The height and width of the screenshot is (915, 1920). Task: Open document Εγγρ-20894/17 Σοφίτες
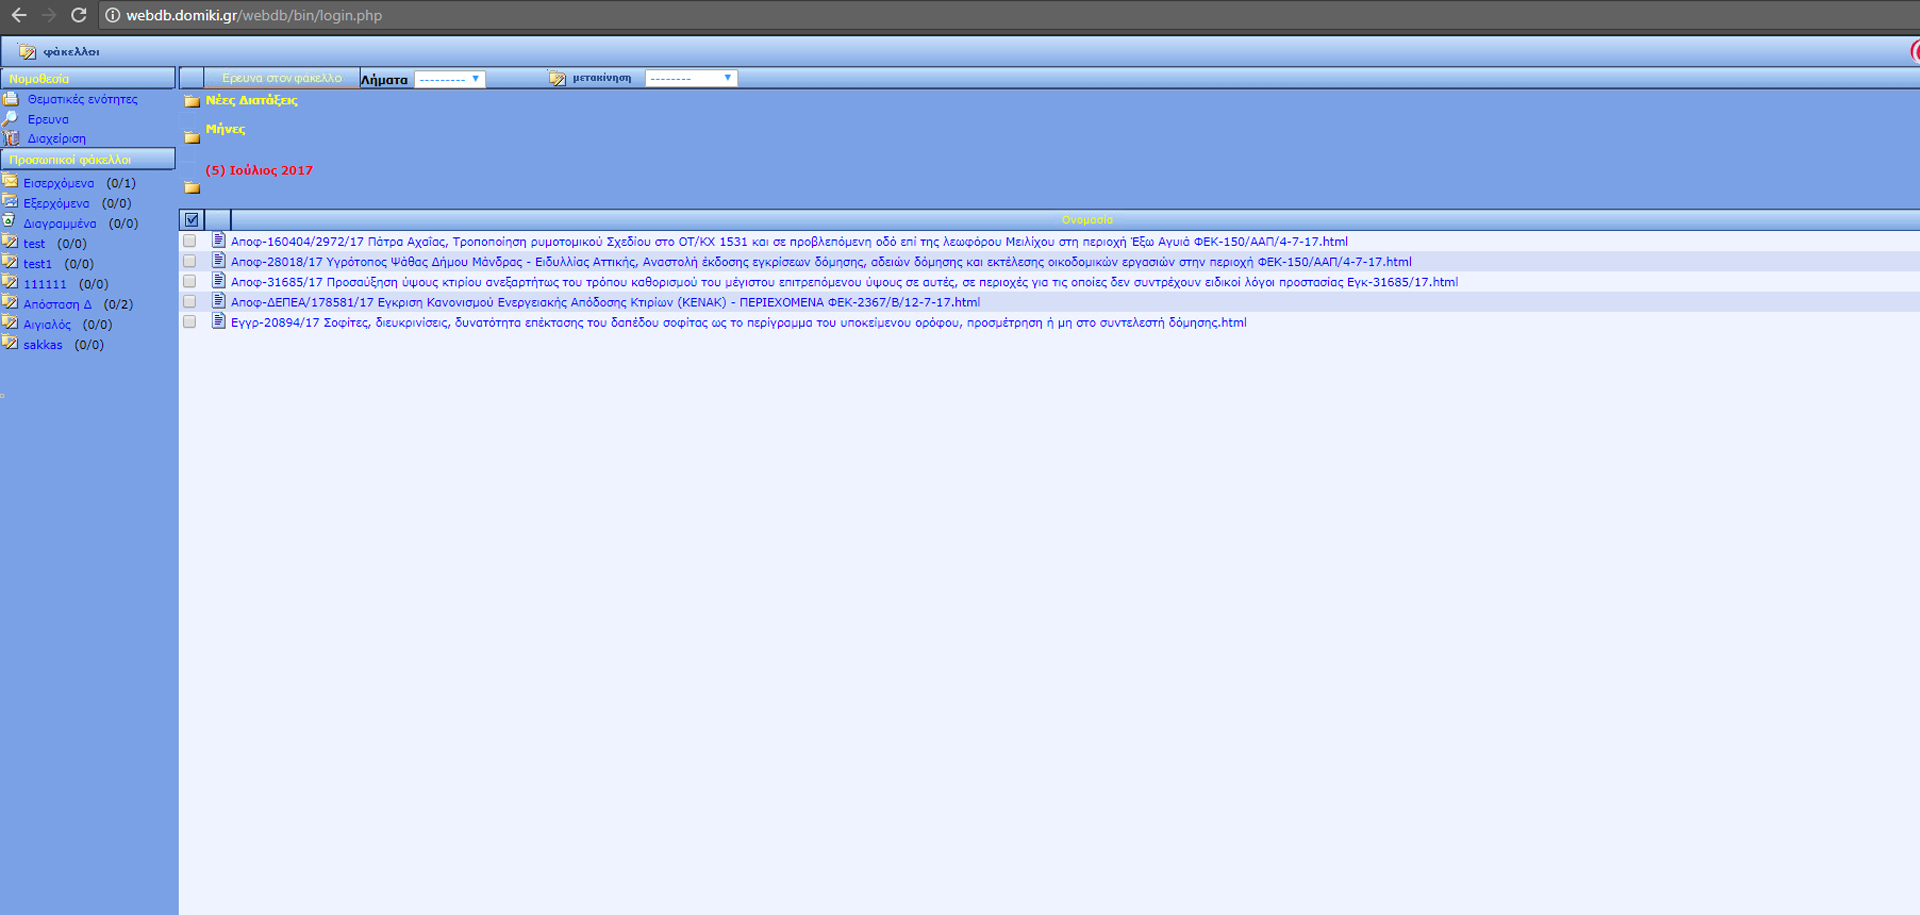(x=738, y=323)
